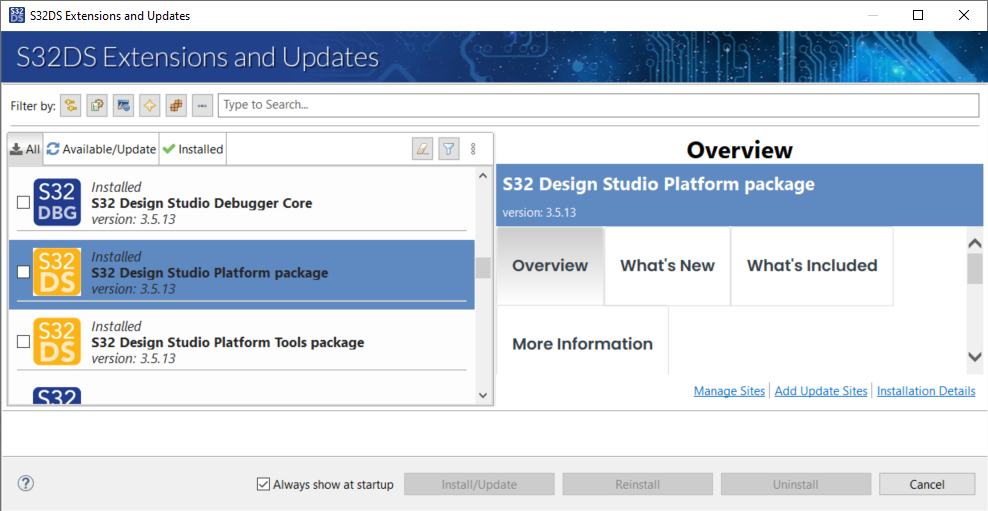Switch to the All tab
The width and height of the screenshot is (988, 511).
(x=26, y=149)
